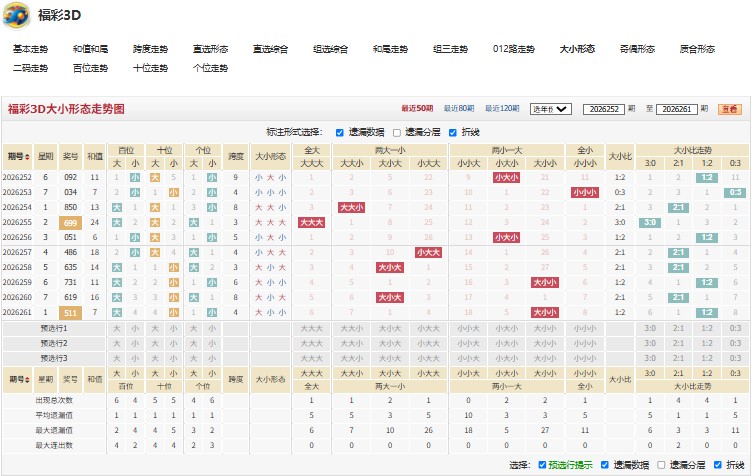
Task: Open 跨度走势 navigation item
Action: [x=150, y=49]
